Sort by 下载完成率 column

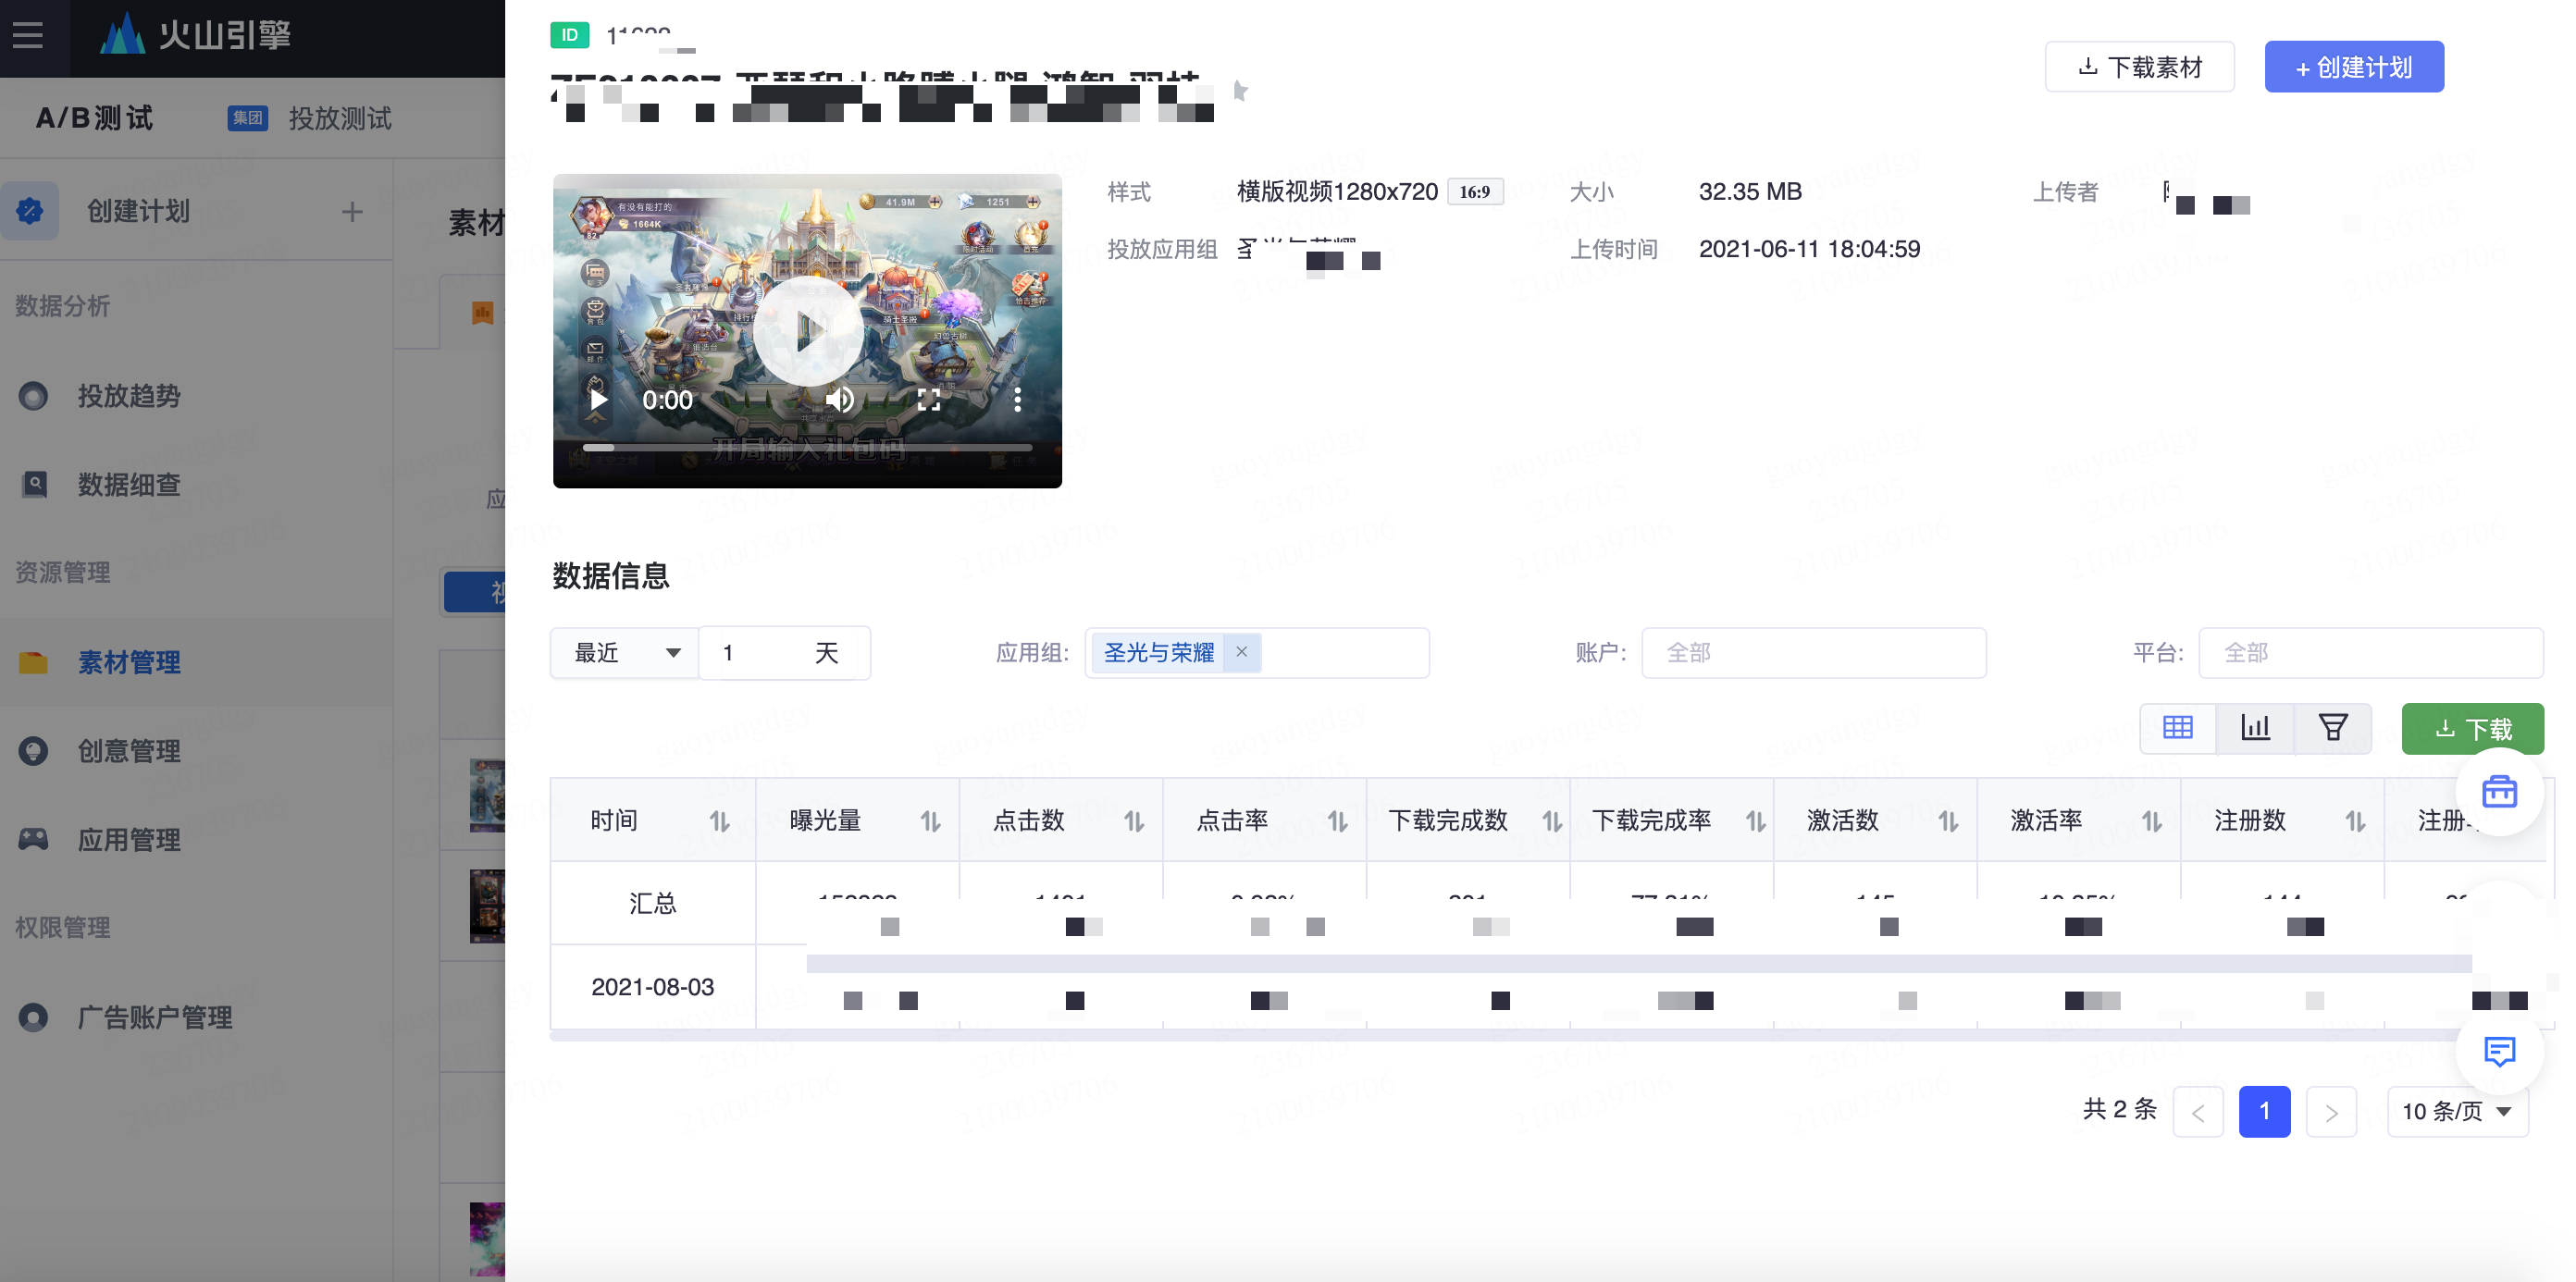[1756, 822]
